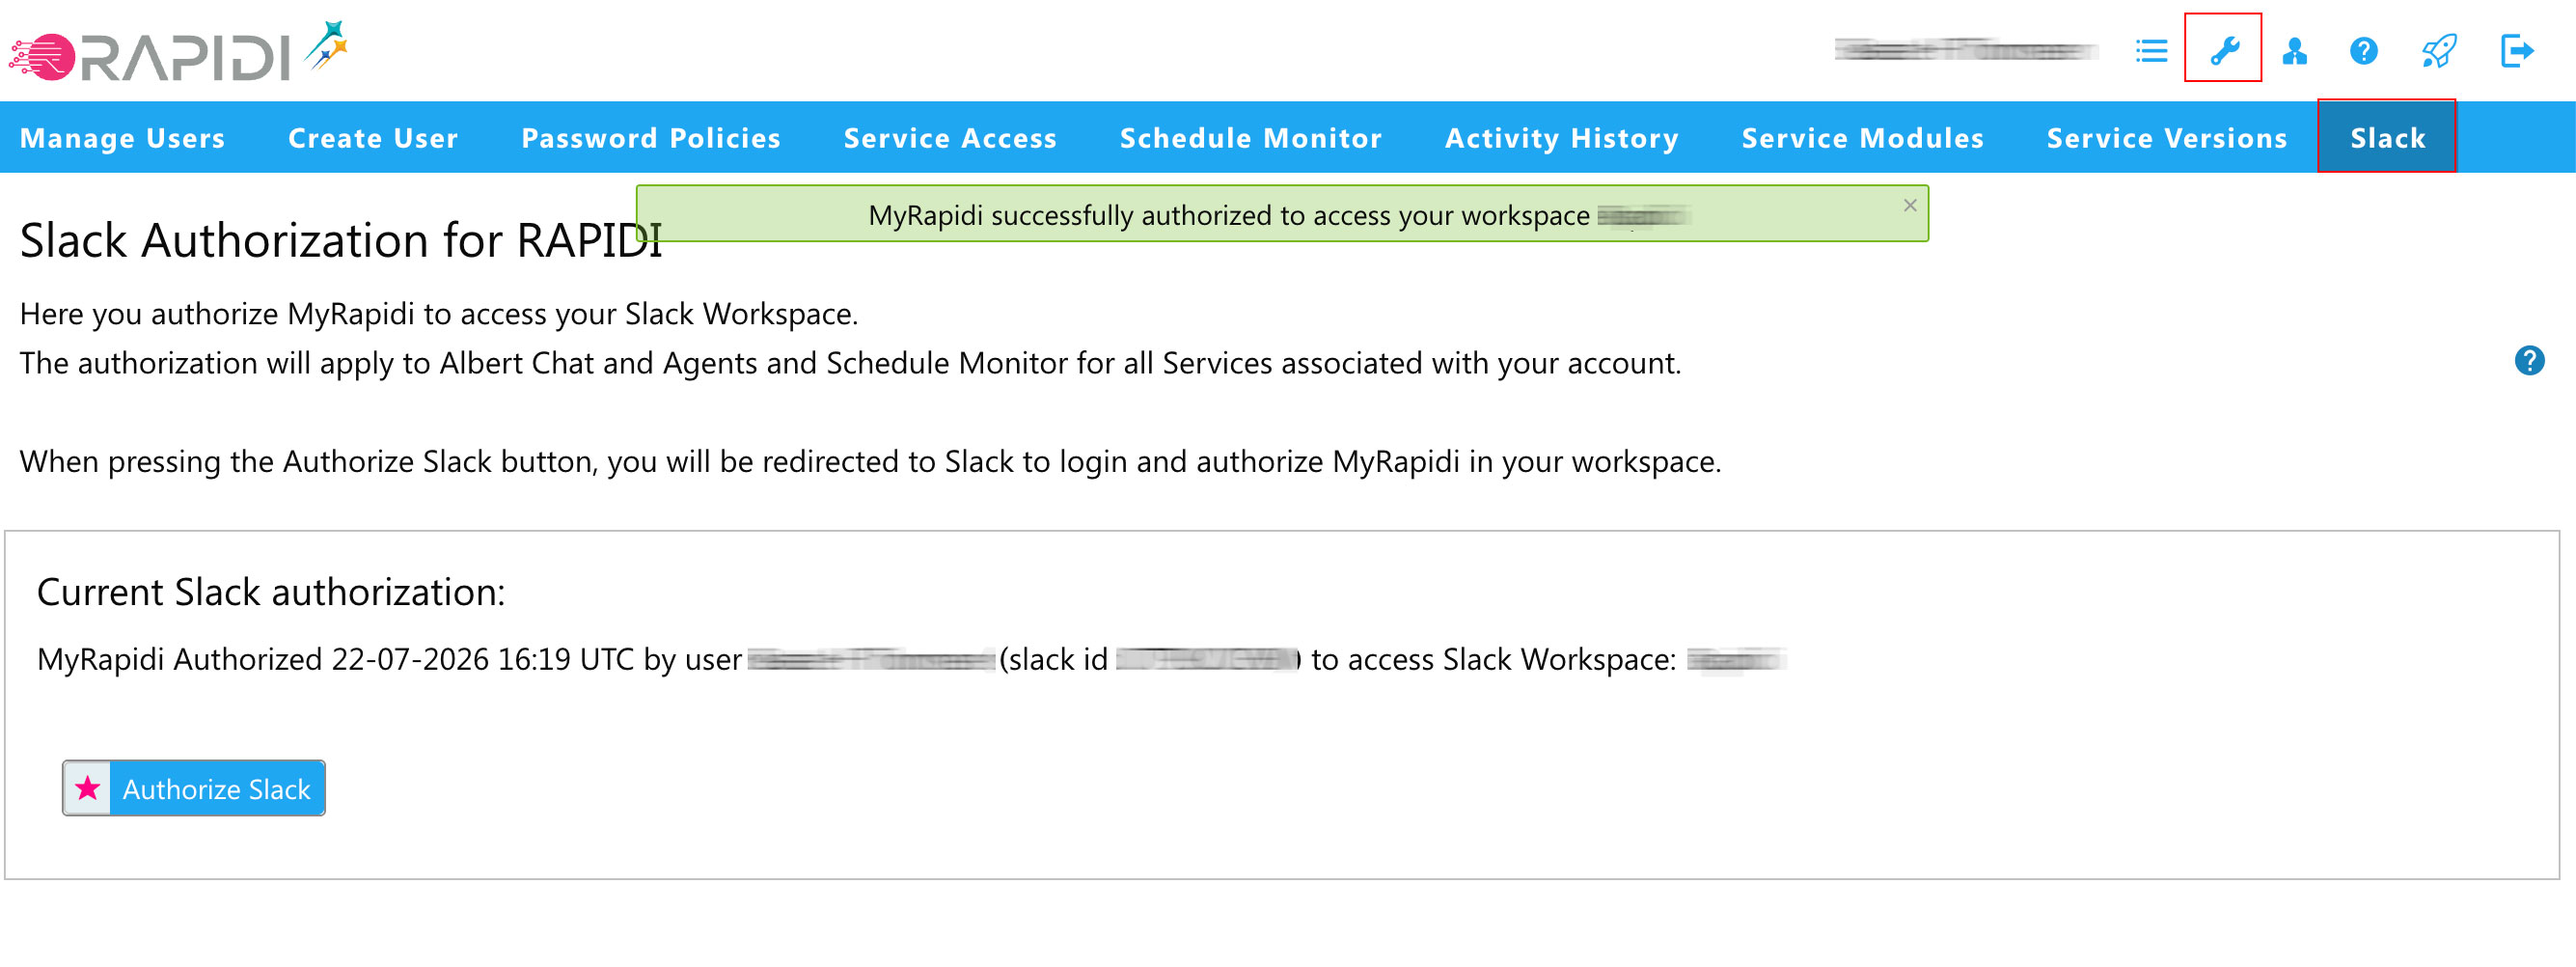
Task: Go to the Create User tab
Action: point(373,138)
